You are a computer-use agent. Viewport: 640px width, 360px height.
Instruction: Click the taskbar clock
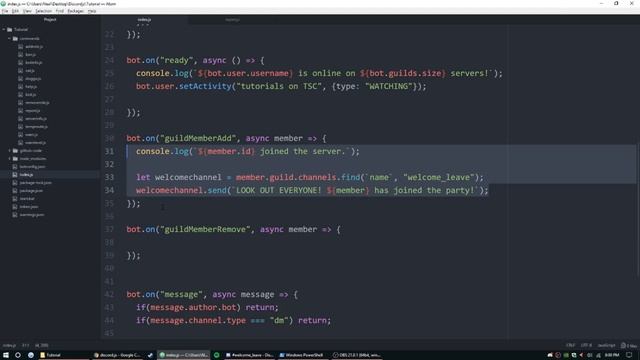click(612, 355)
